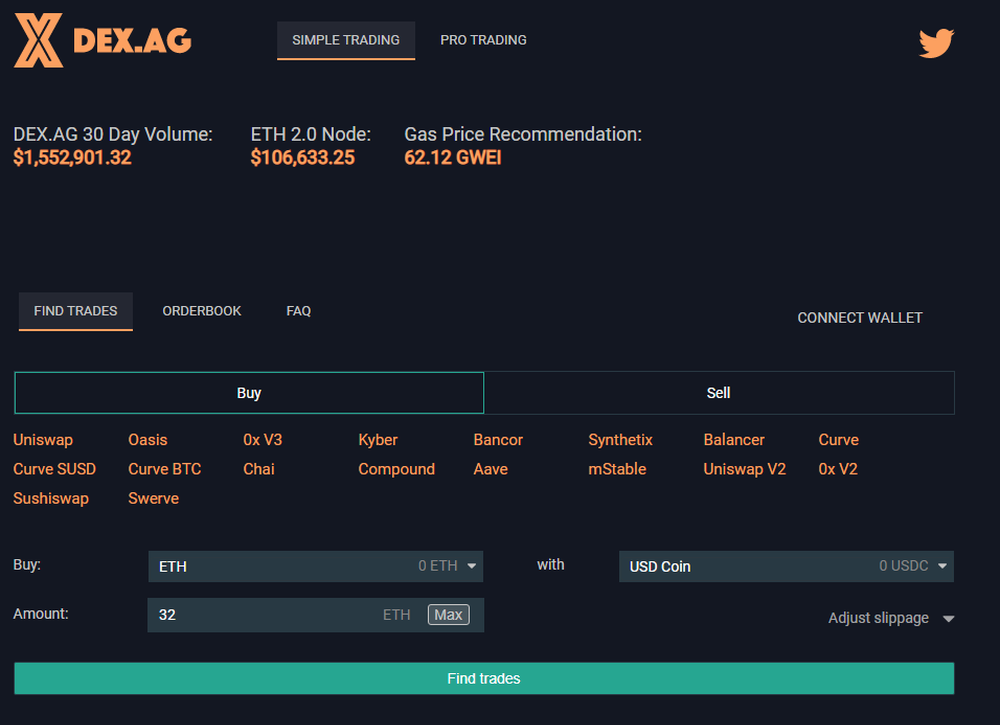Click the Find trades button
Screen dimensions: 1000x725
click(484, 678)
